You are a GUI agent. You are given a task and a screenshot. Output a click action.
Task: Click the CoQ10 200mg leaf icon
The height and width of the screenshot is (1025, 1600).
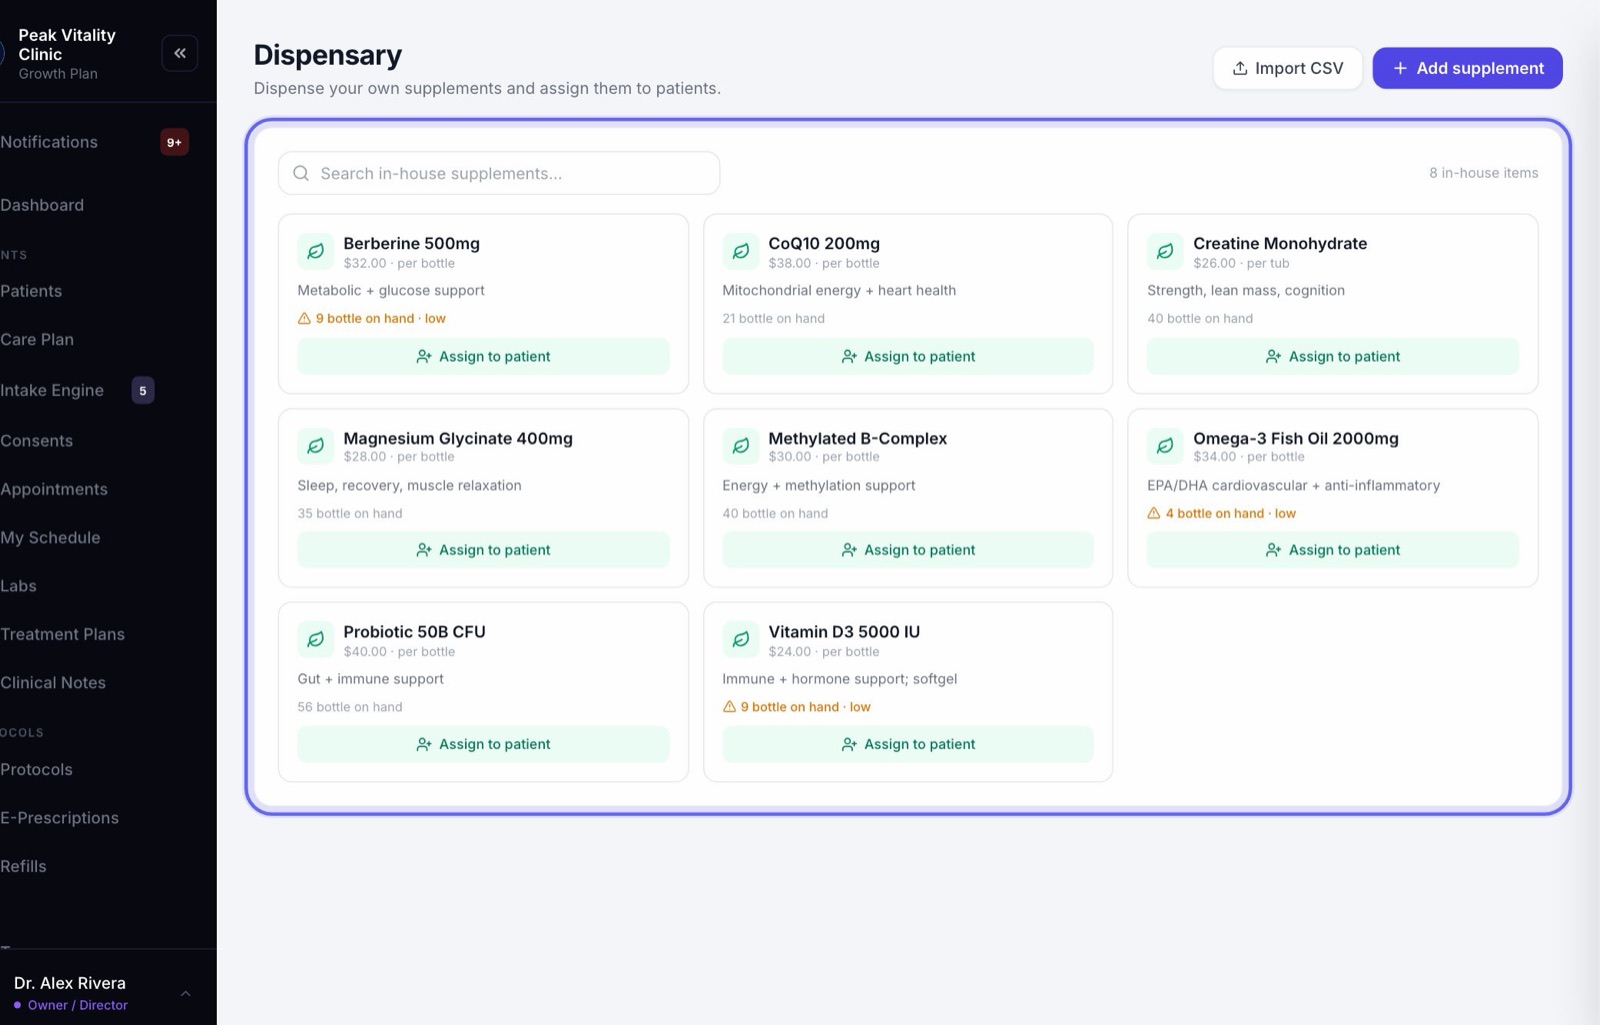[741, 251]
